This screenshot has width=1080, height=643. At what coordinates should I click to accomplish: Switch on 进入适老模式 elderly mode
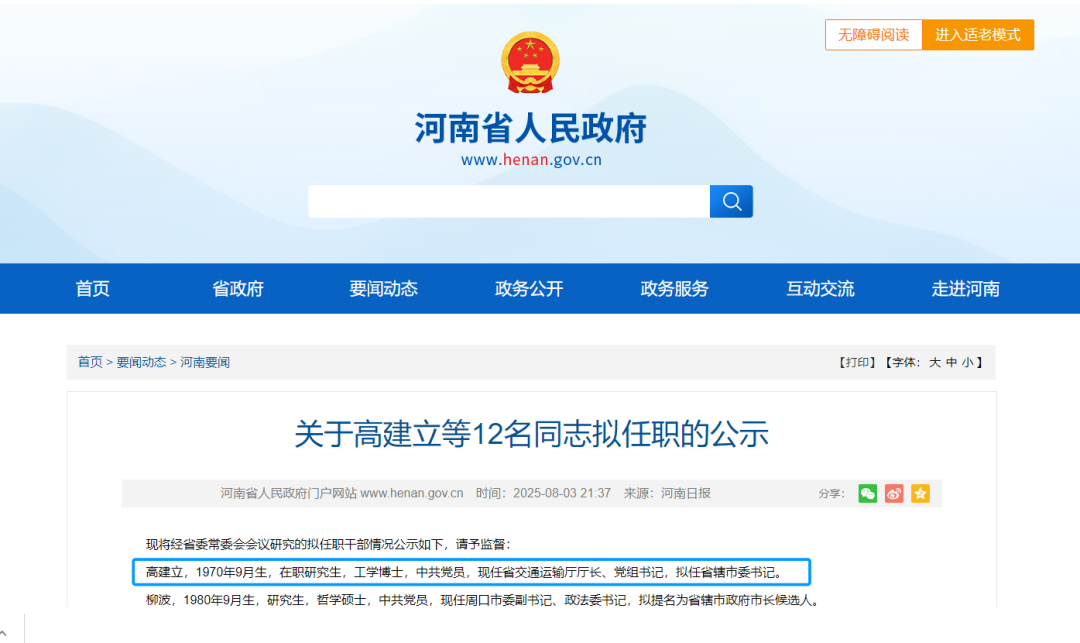977,35
